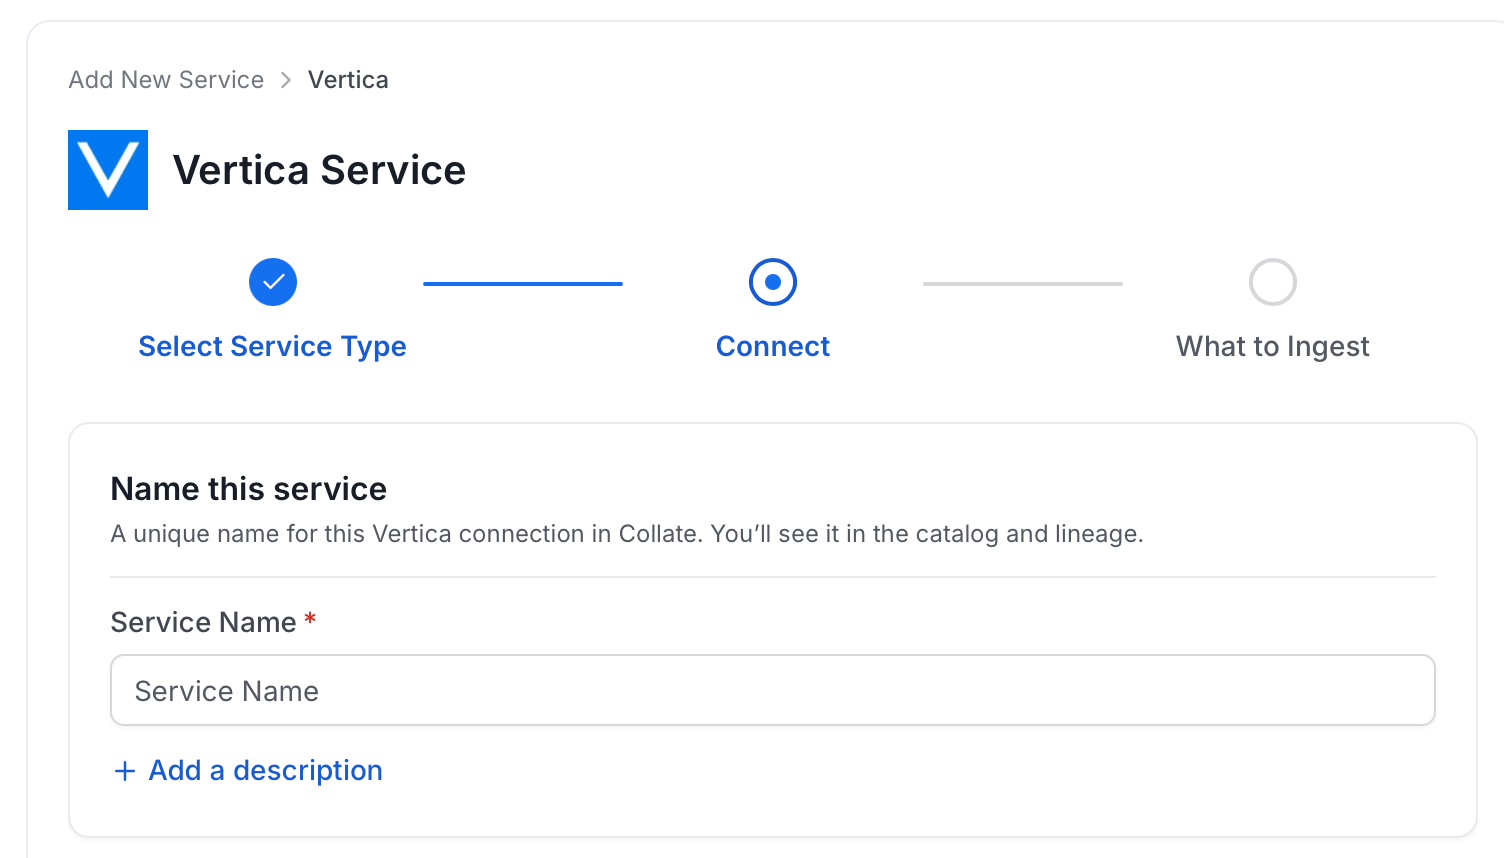Click the Vertica Service heading
The width and height of the screenshot is (1504, 858).
320,170
